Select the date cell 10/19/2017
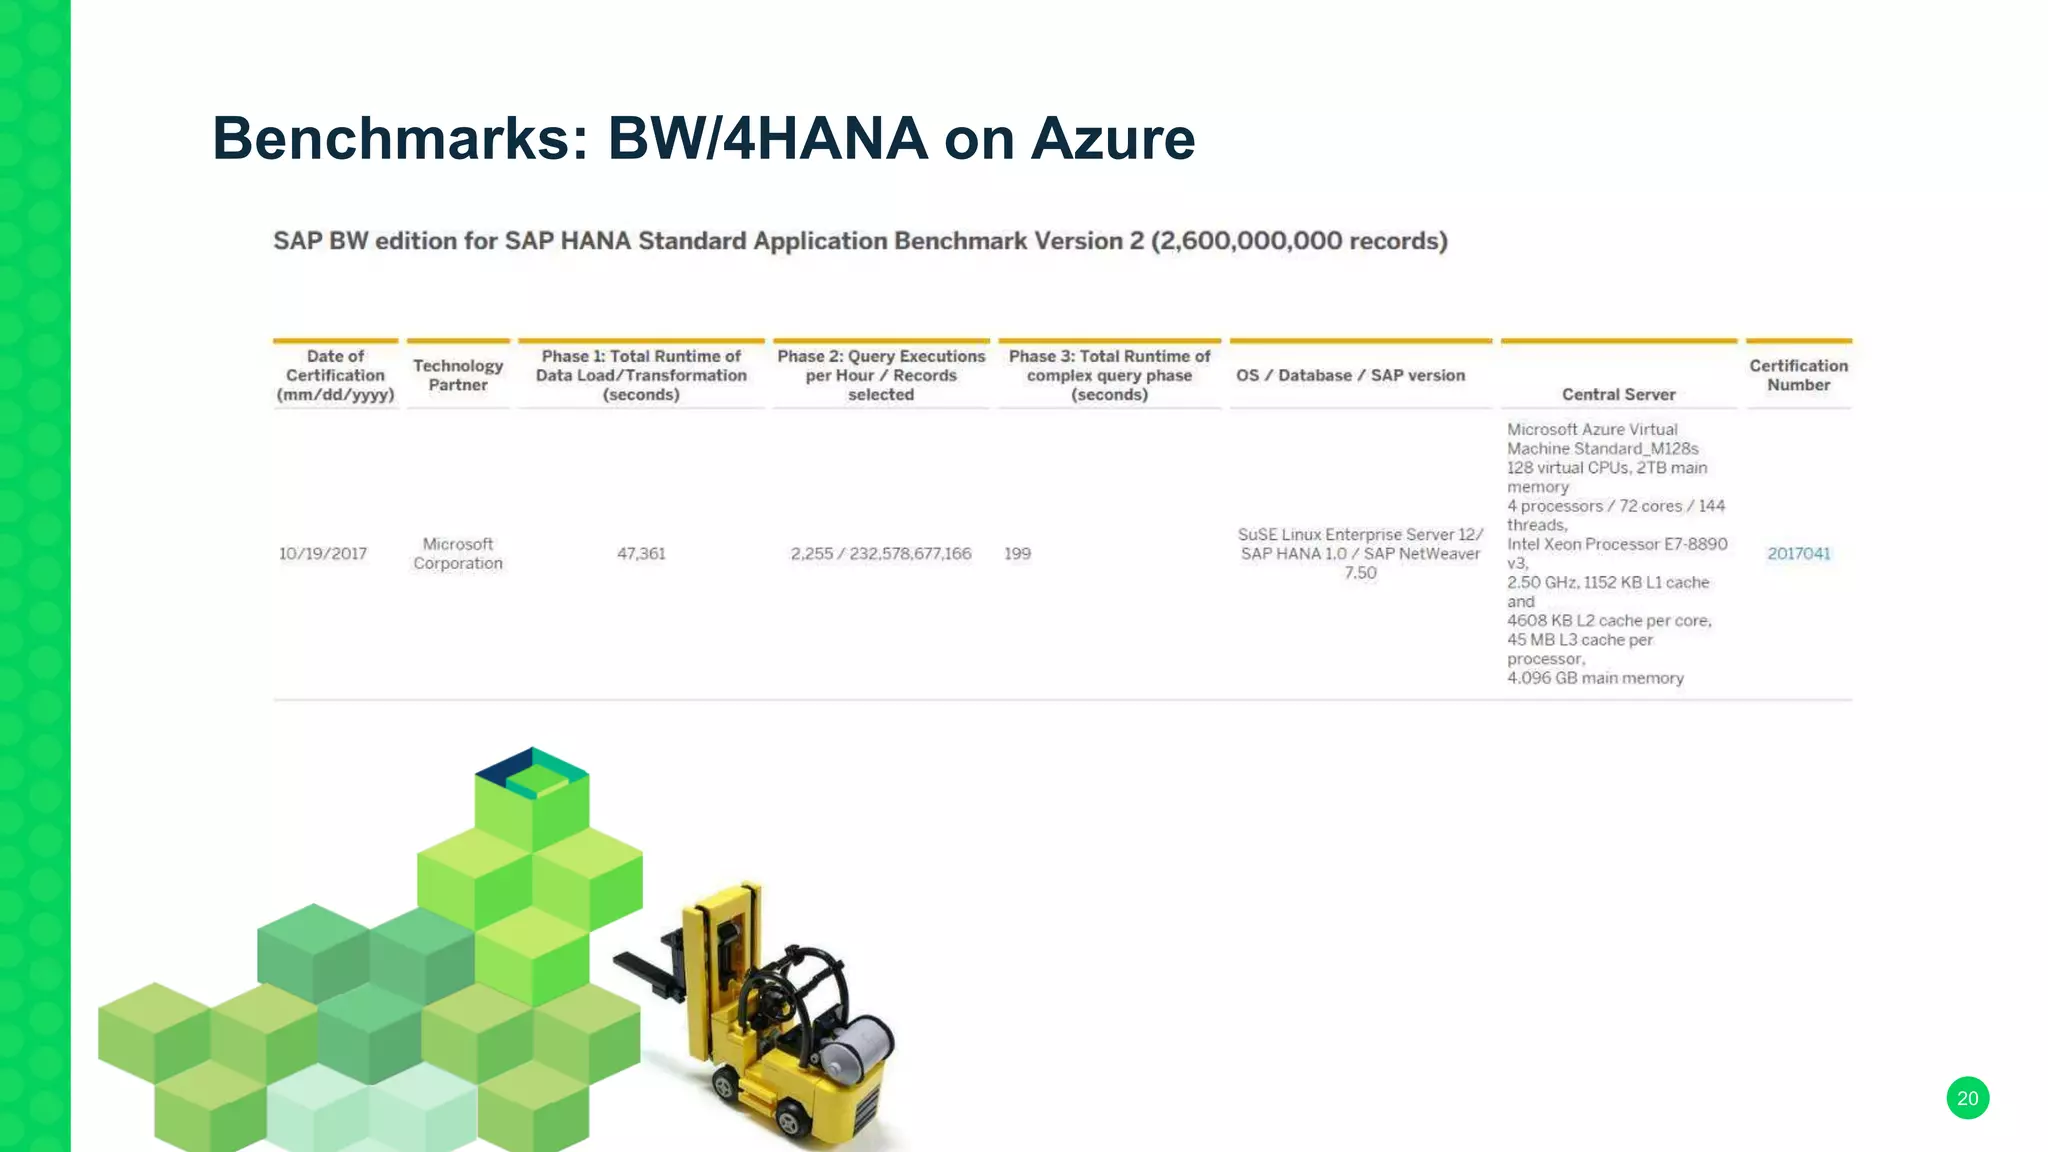2048x1152 pixels. tap(322, 553)
